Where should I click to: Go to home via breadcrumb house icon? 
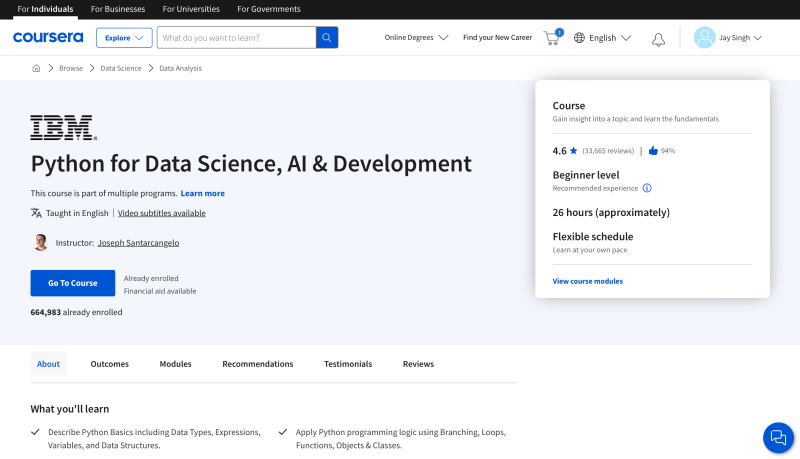[36, 68]
